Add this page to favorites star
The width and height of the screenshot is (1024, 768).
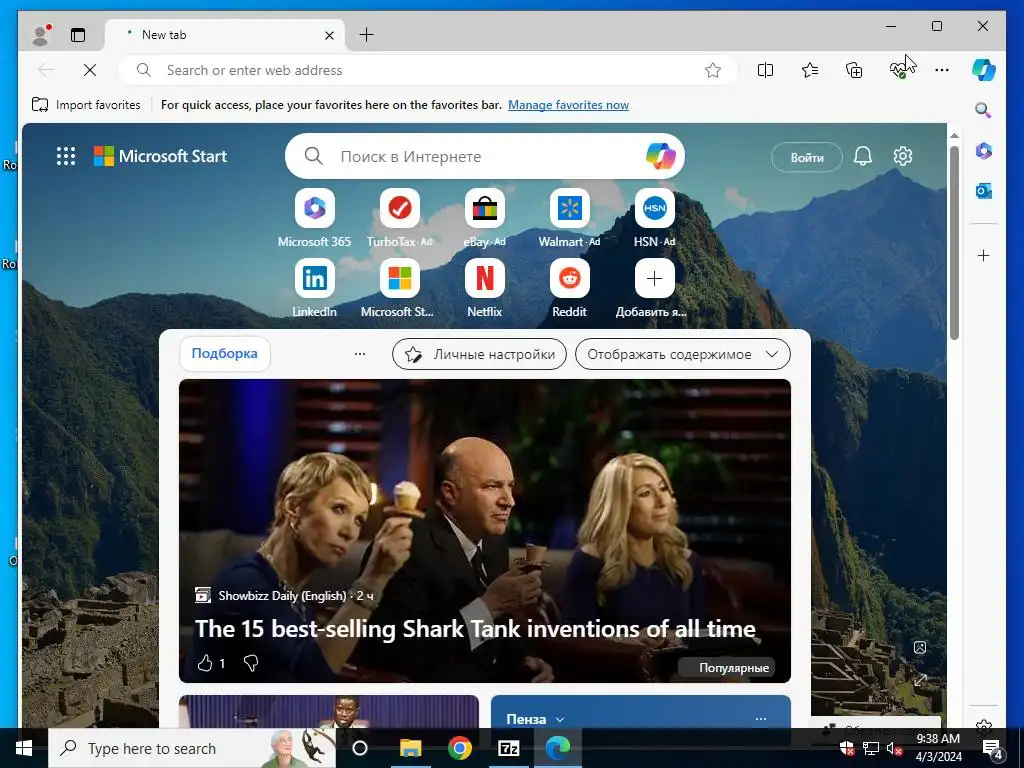[712, 70]
